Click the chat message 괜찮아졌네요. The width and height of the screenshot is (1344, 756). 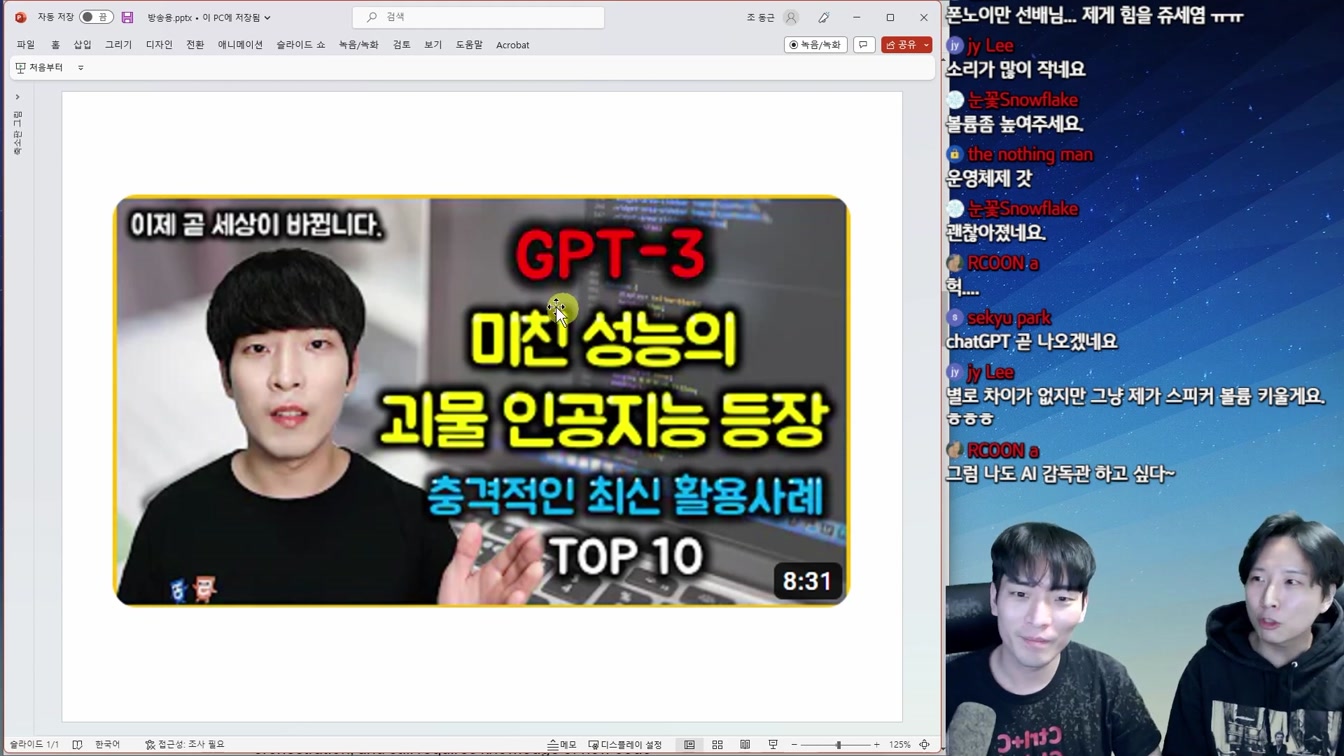pos(996,233)
